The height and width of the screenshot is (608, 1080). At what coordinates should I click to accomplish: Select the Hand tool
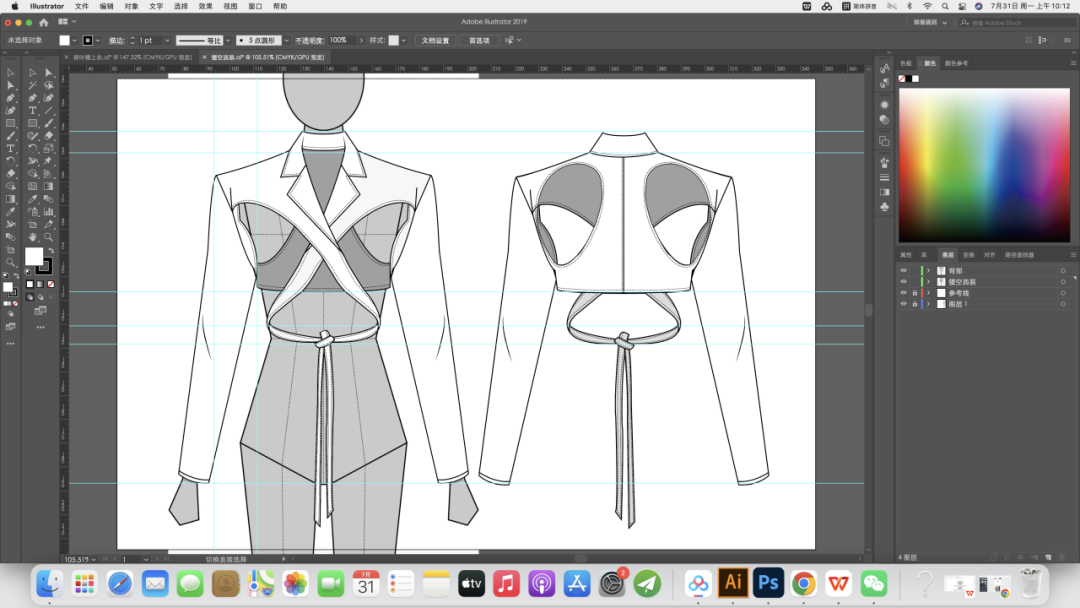(x=32, y=236)
